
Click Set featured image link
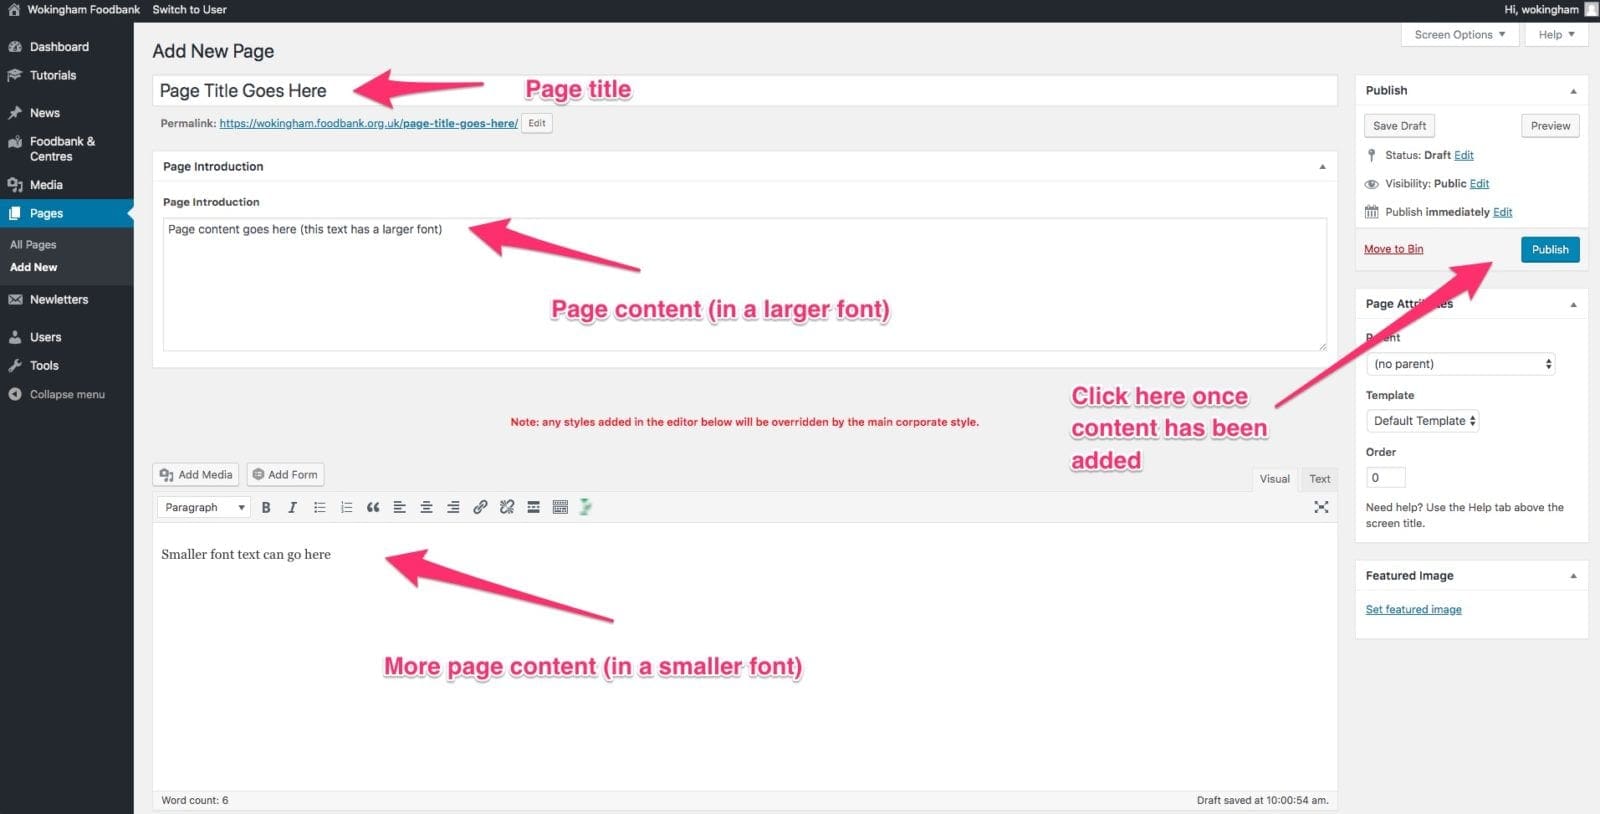tap(1413, 609)
